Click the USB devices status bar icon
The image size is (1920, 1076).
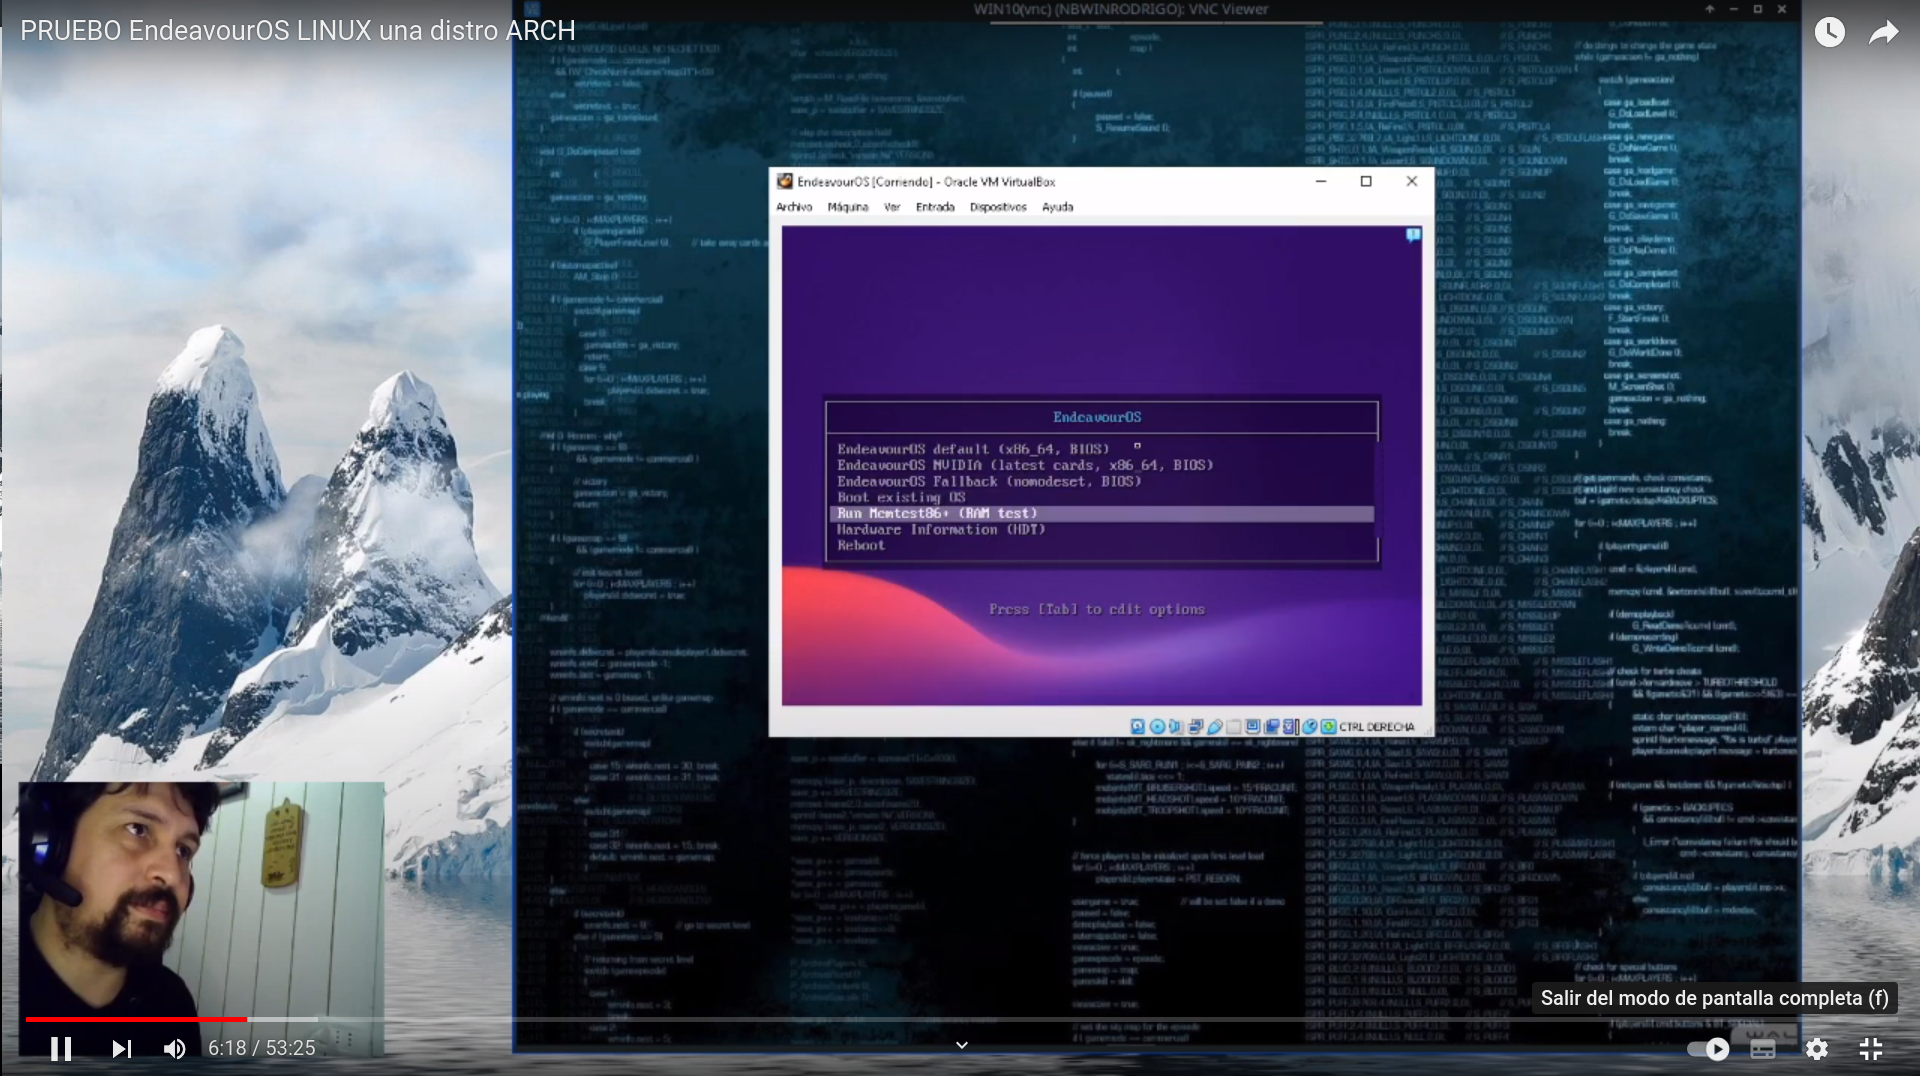click(x=1215, y=727)
